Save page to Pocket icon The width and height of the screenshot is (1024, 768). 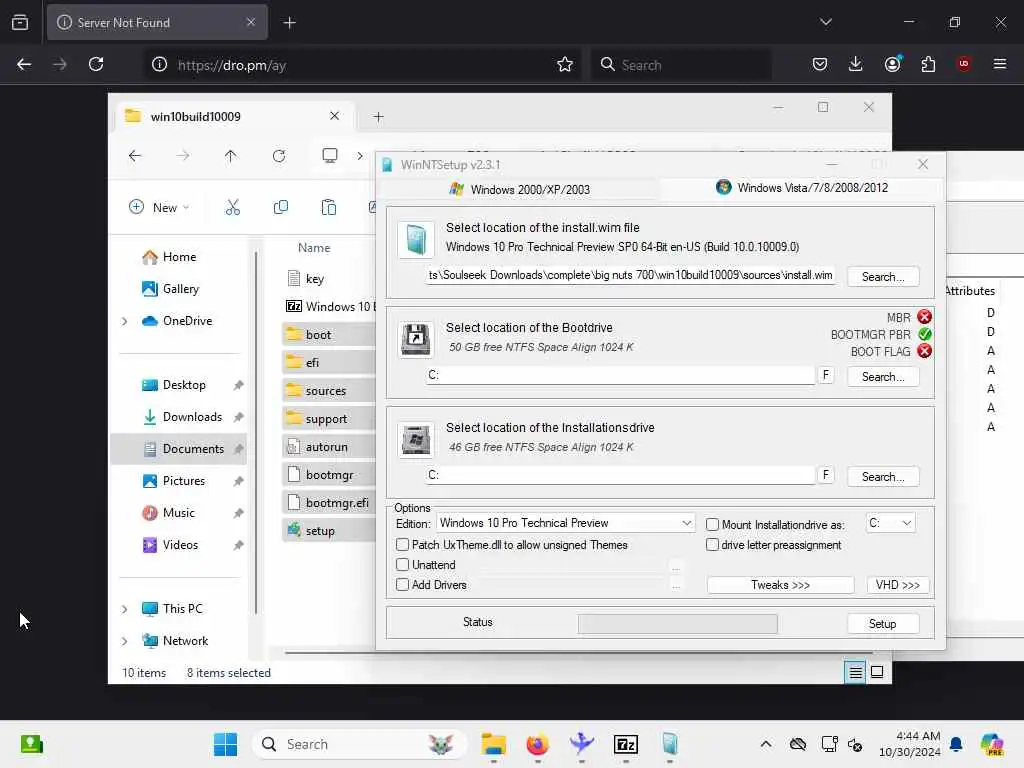point(820,64)
